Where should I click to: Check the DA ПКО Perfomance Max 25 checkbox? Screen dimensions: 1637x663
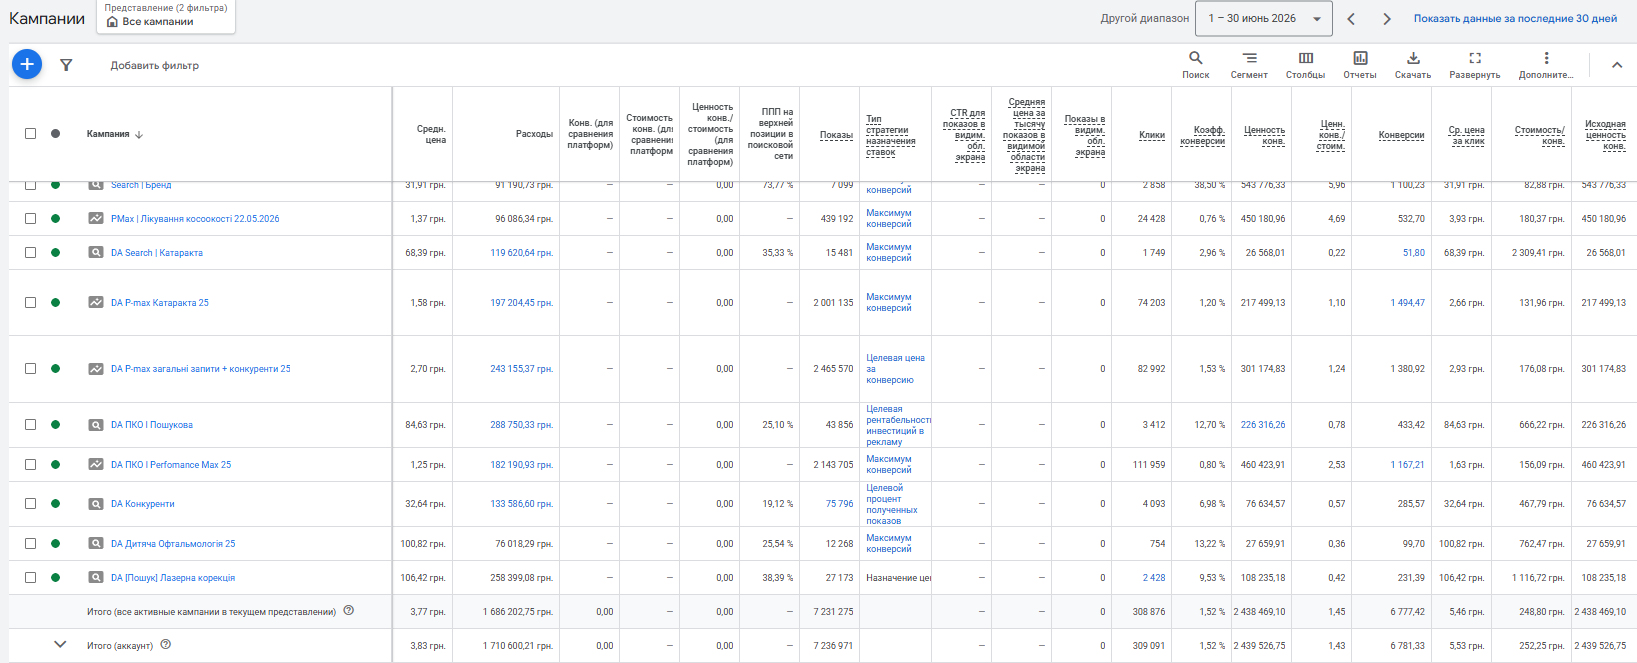tap(30, 464)
